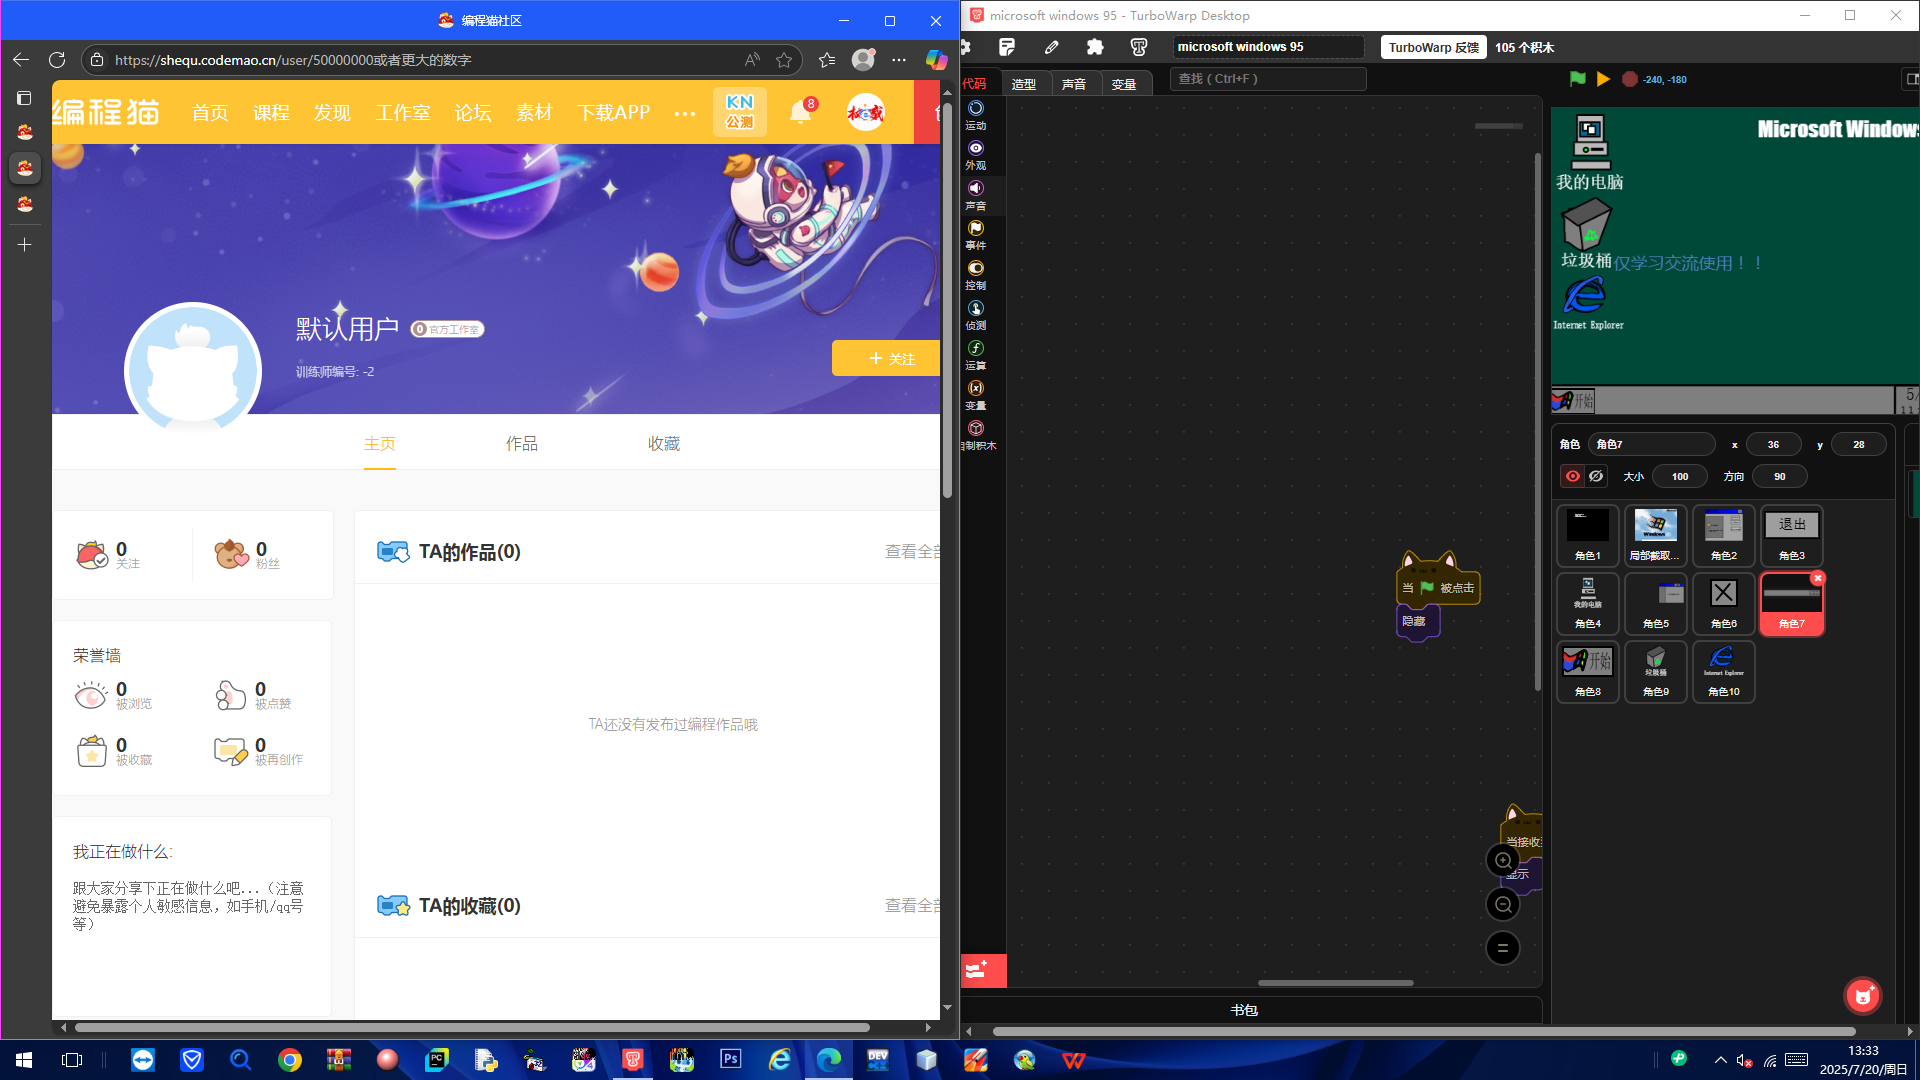Open the 收藏 tab on profile
The width and height of the screenshot is (1920, 1080).
pyautogui.click(x=664, y=444)
